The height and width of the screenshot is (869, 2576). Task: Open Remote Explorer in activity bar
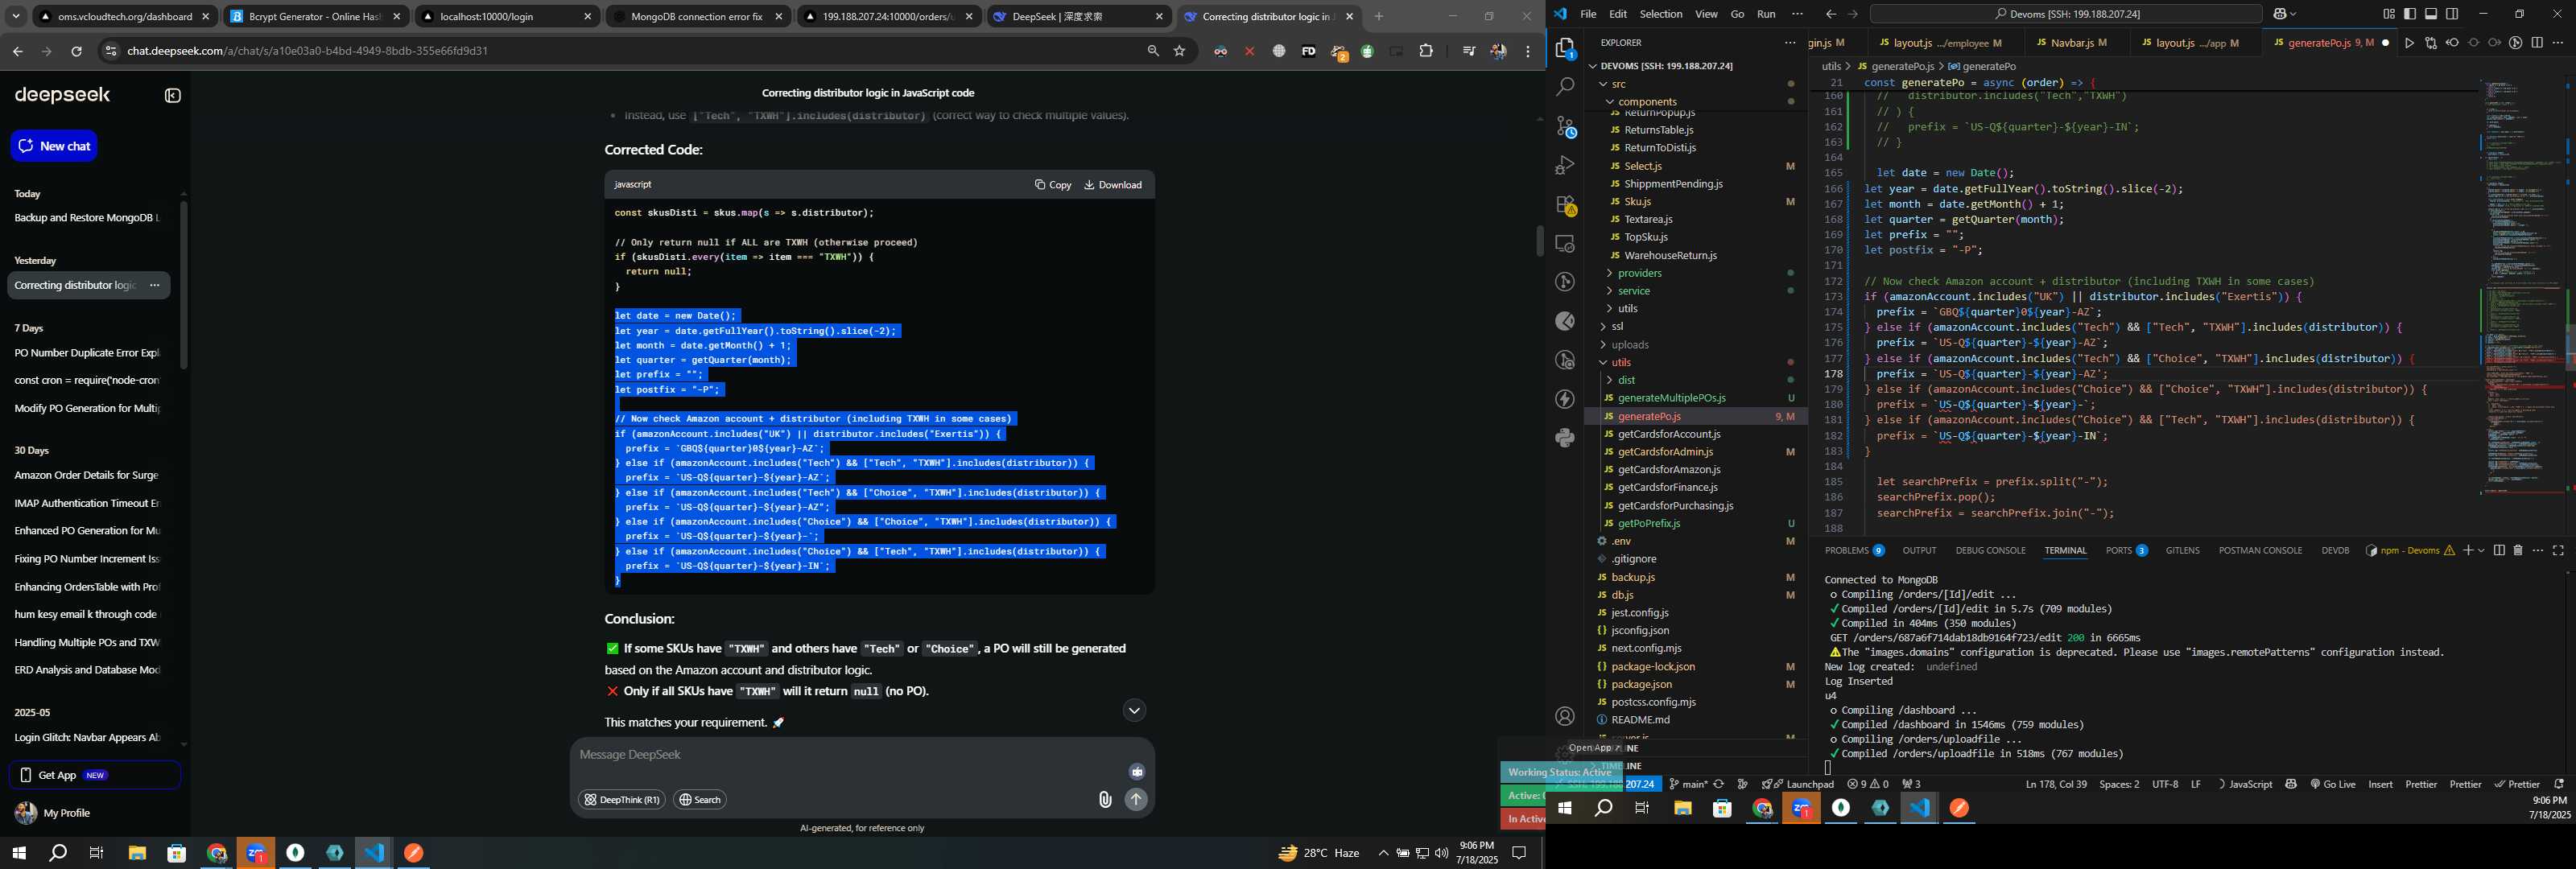tap(1565, 243)
